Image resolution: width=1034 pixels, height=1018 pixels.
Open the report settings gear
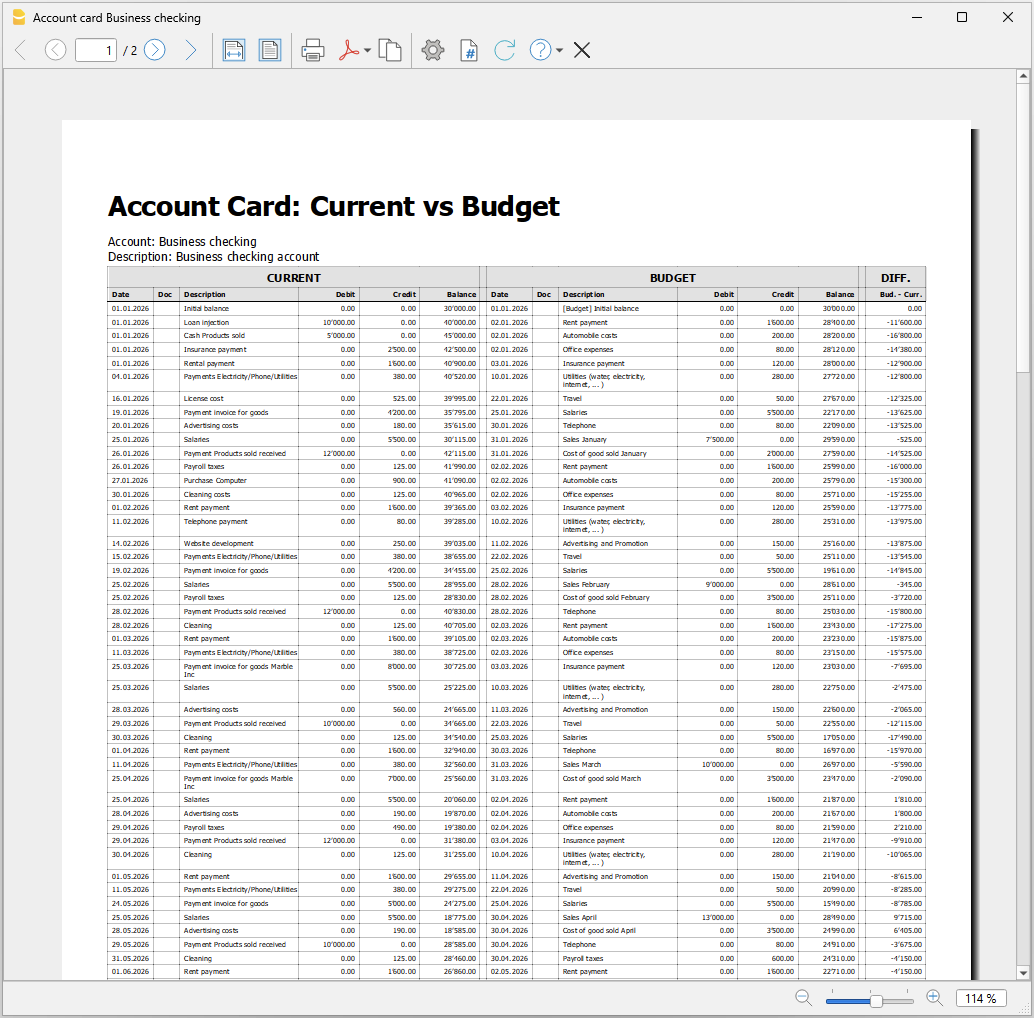433,49
